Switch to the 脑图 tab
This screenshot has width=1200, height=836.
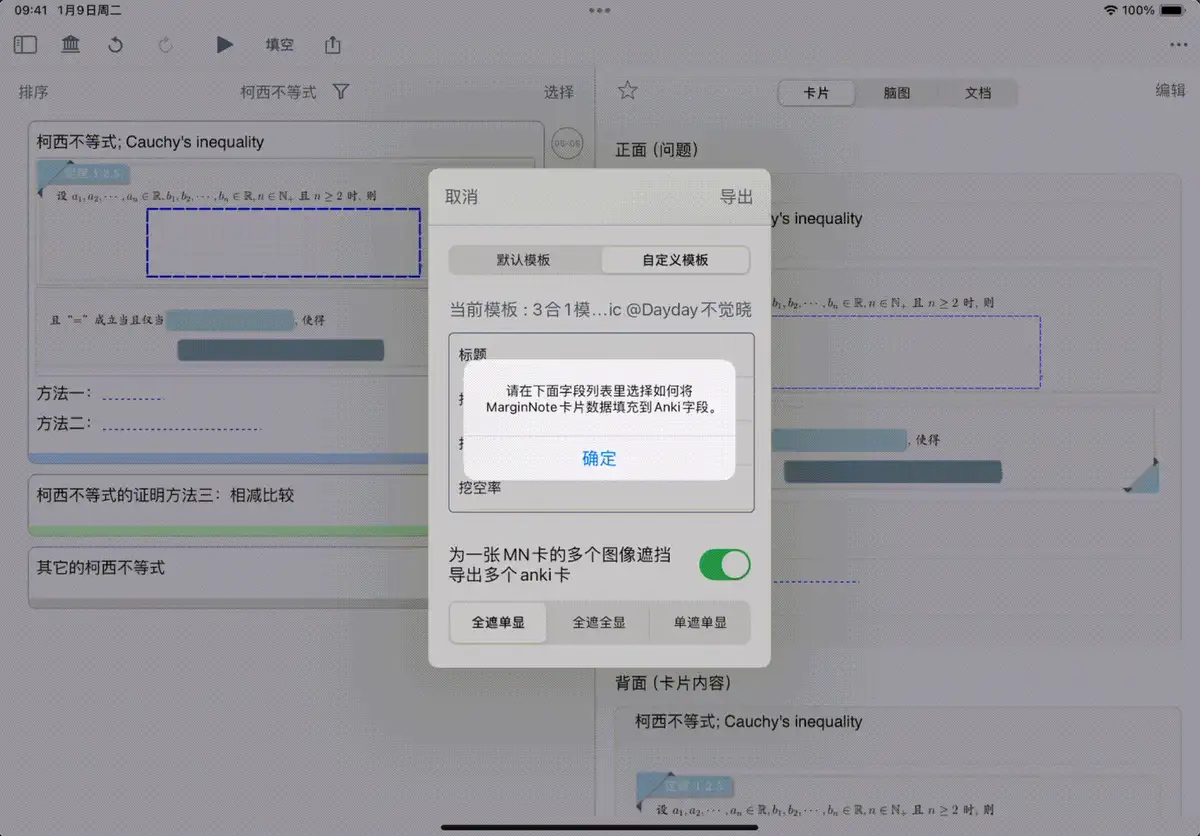[897, 93]
